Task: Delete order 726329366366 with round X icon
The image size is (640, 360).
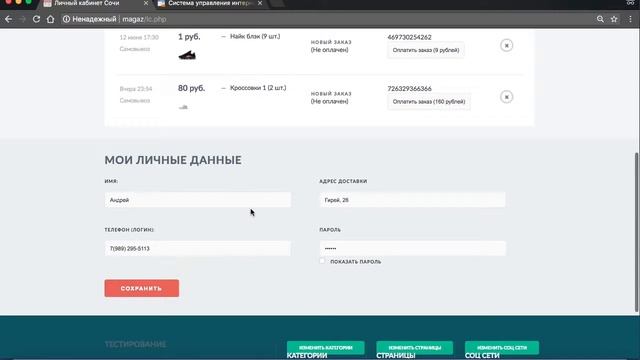Action: point(507,97)
